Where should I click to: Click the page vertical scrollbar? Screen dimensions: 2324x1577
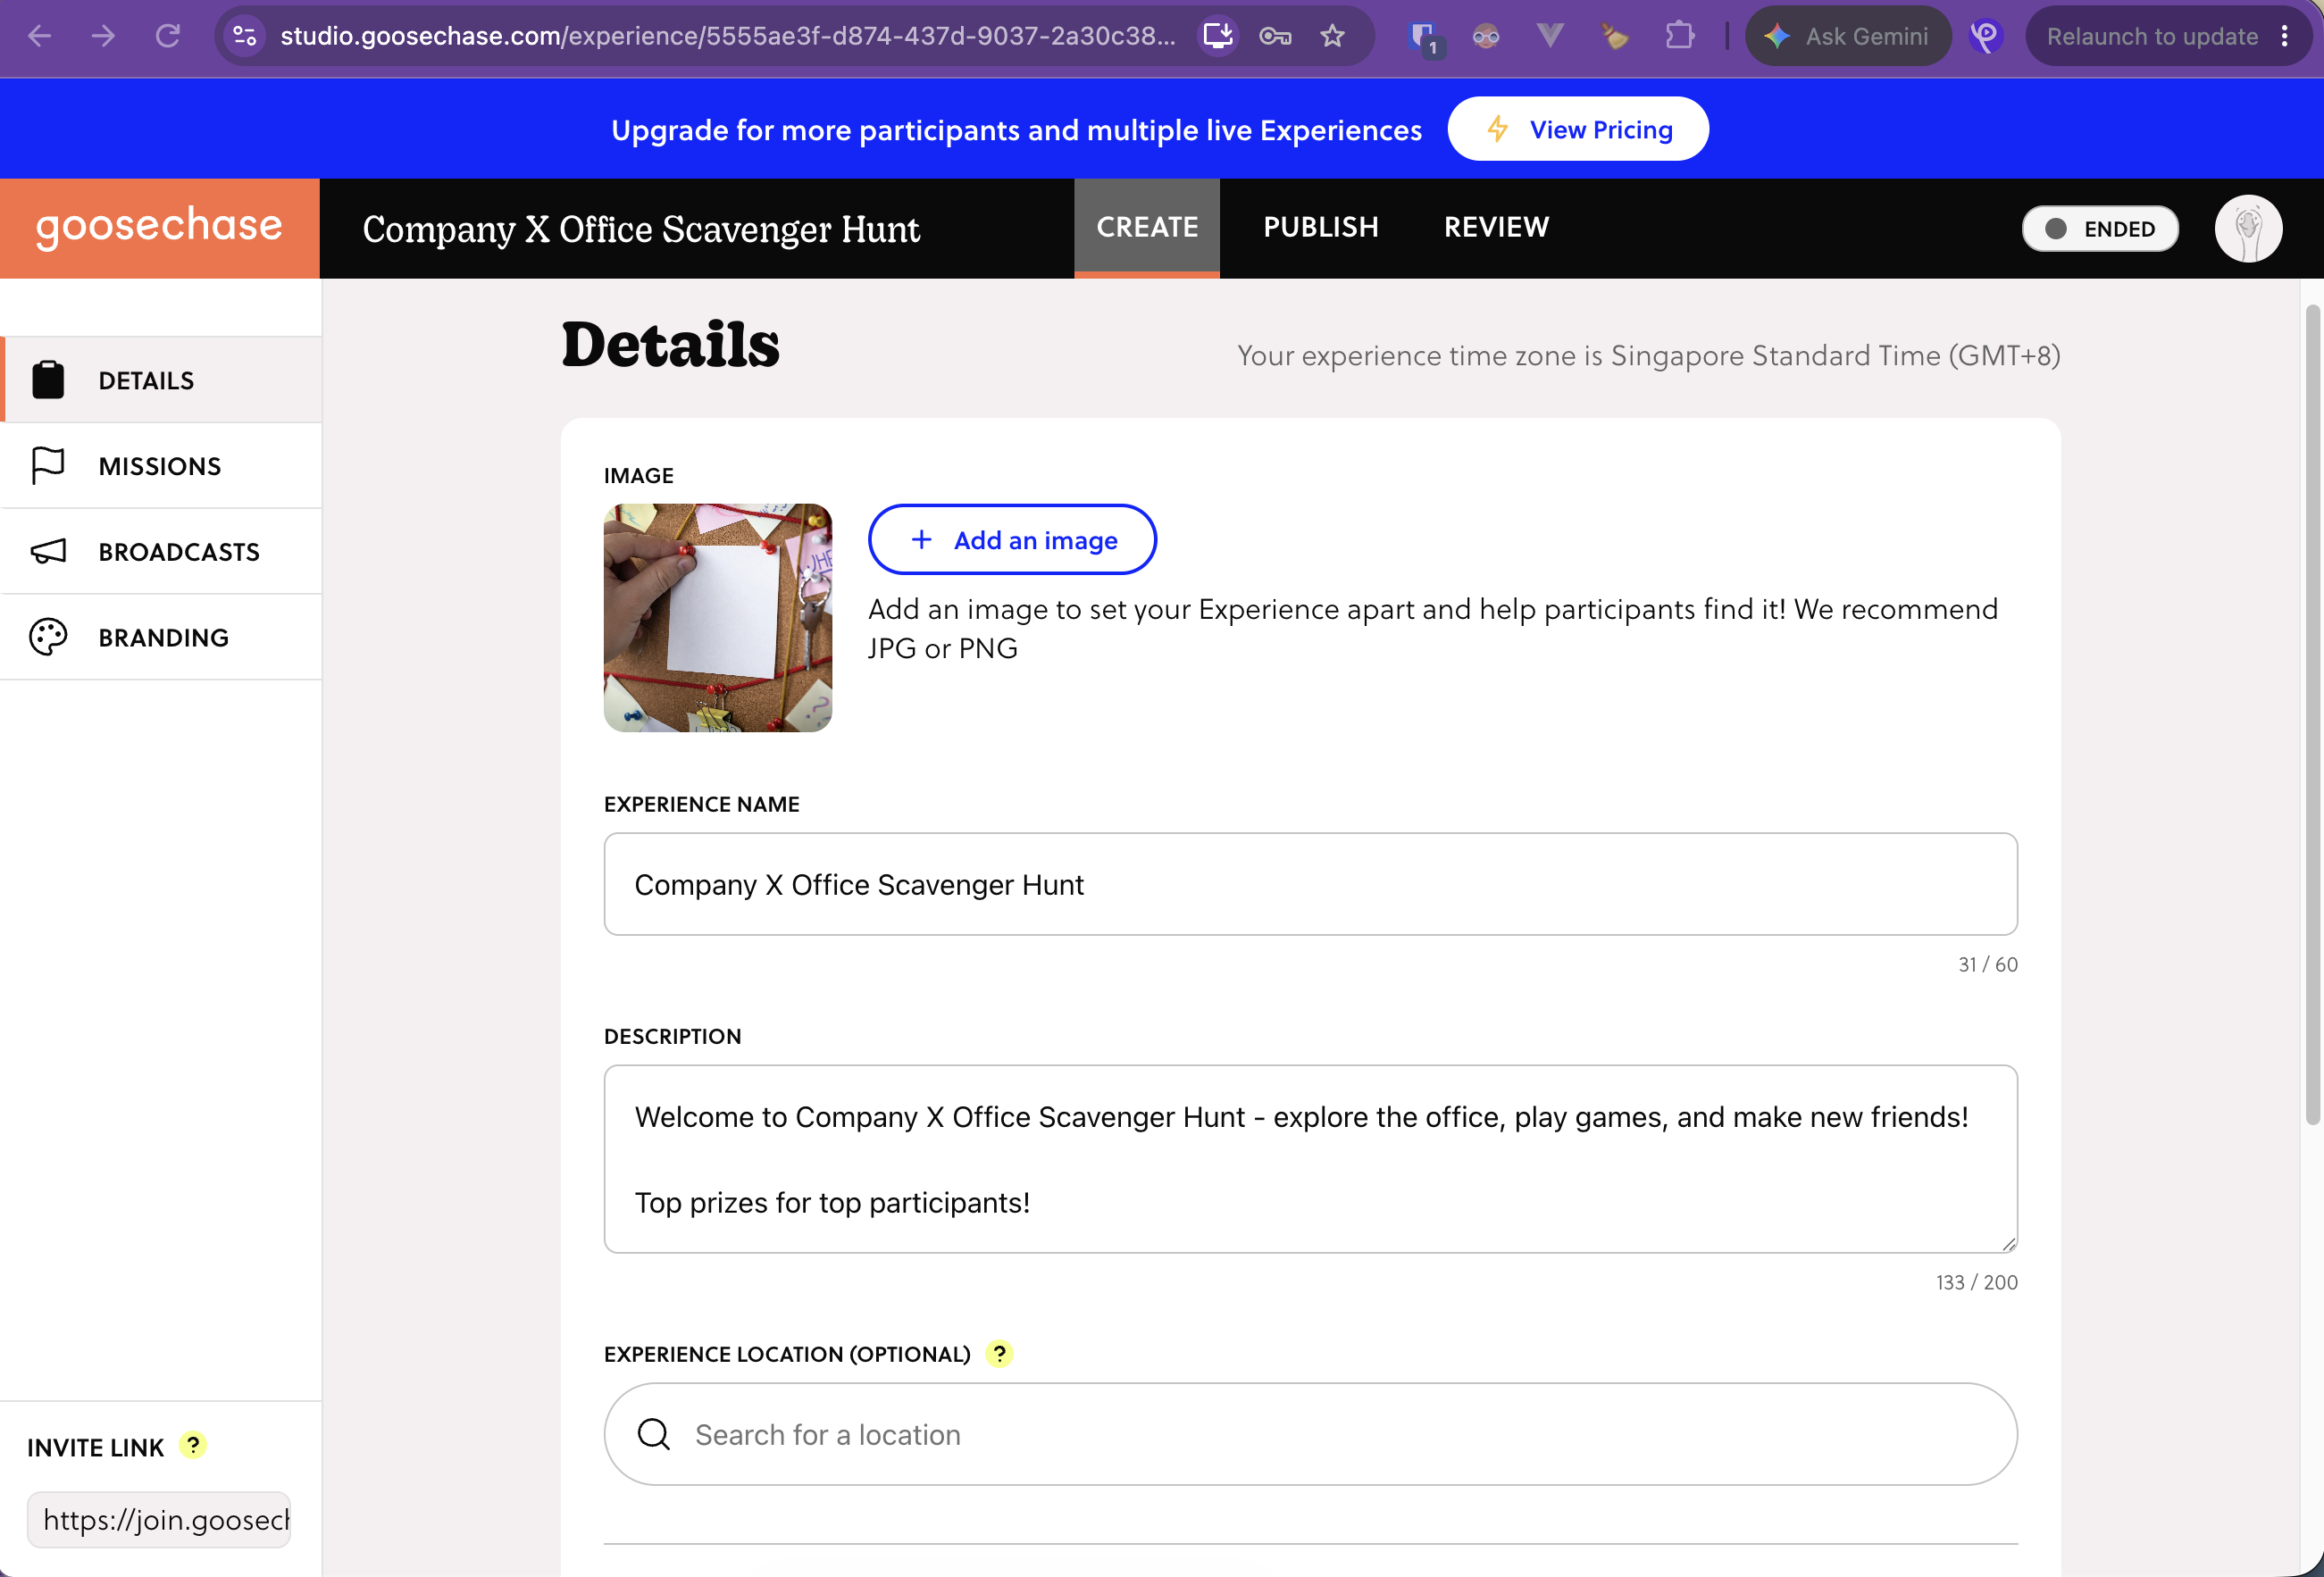click(x=2312, y=715)
